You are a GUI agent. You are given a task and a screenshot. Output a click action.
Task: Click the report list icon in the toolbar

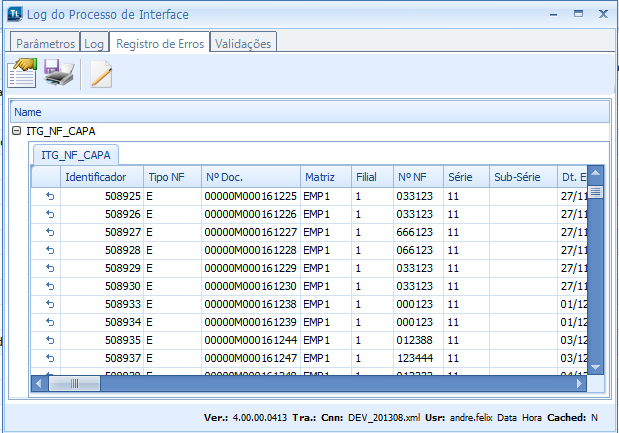click(22, 73)
